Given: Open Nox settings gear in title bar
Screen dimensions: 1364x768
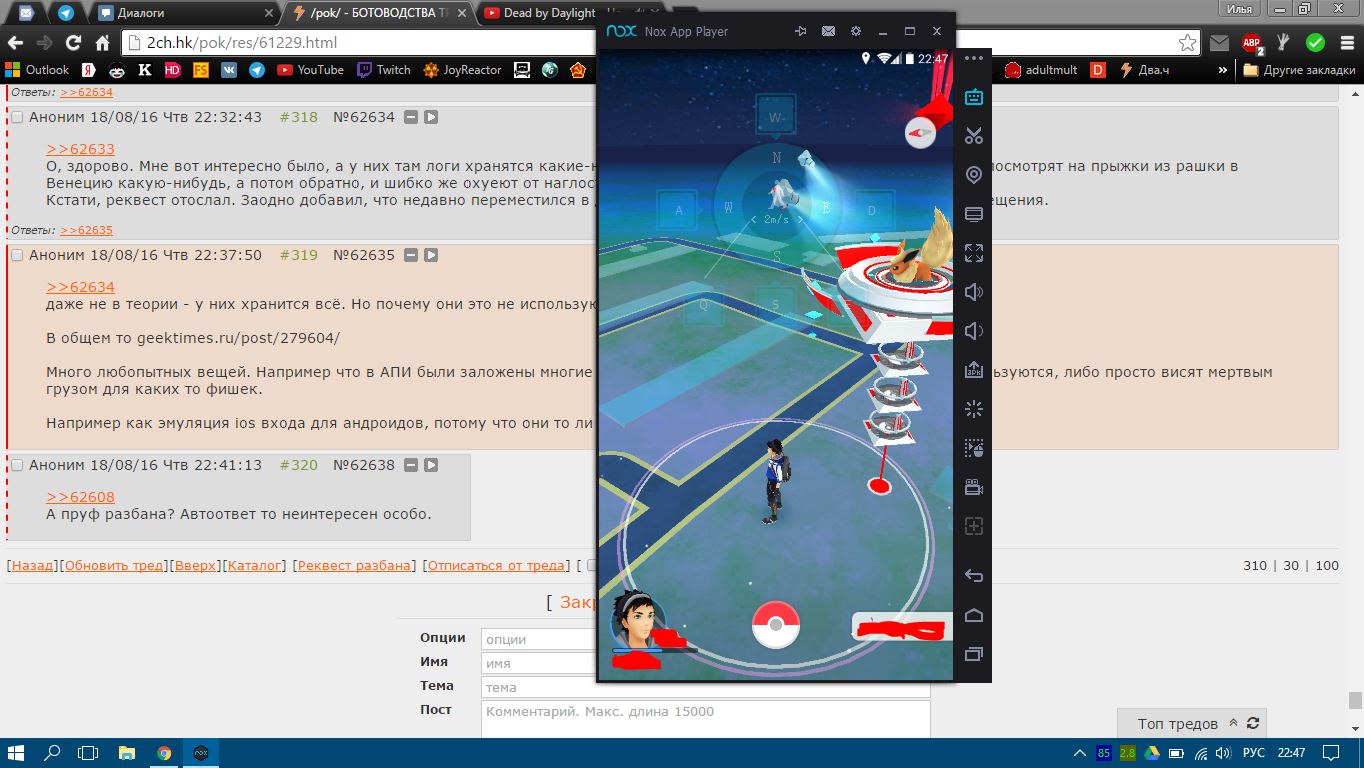Looking at the screenshot, I should coord(856,31).
